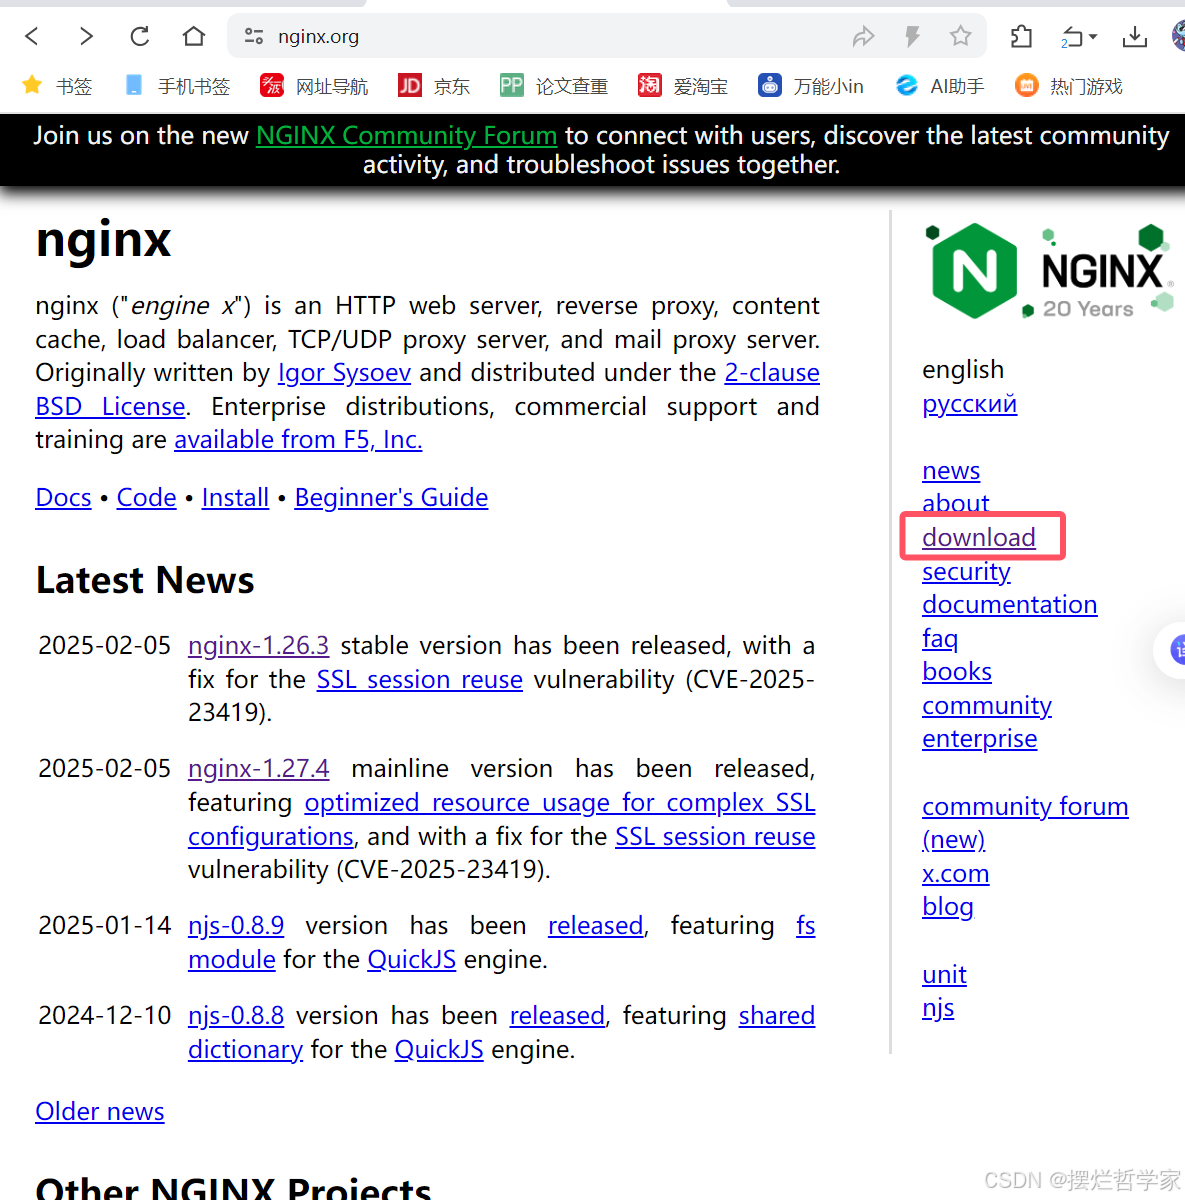Open optimized resource usage for complex SSL link
The width and height of the screenshot is (1185, 1200).
tap(560, 803)
